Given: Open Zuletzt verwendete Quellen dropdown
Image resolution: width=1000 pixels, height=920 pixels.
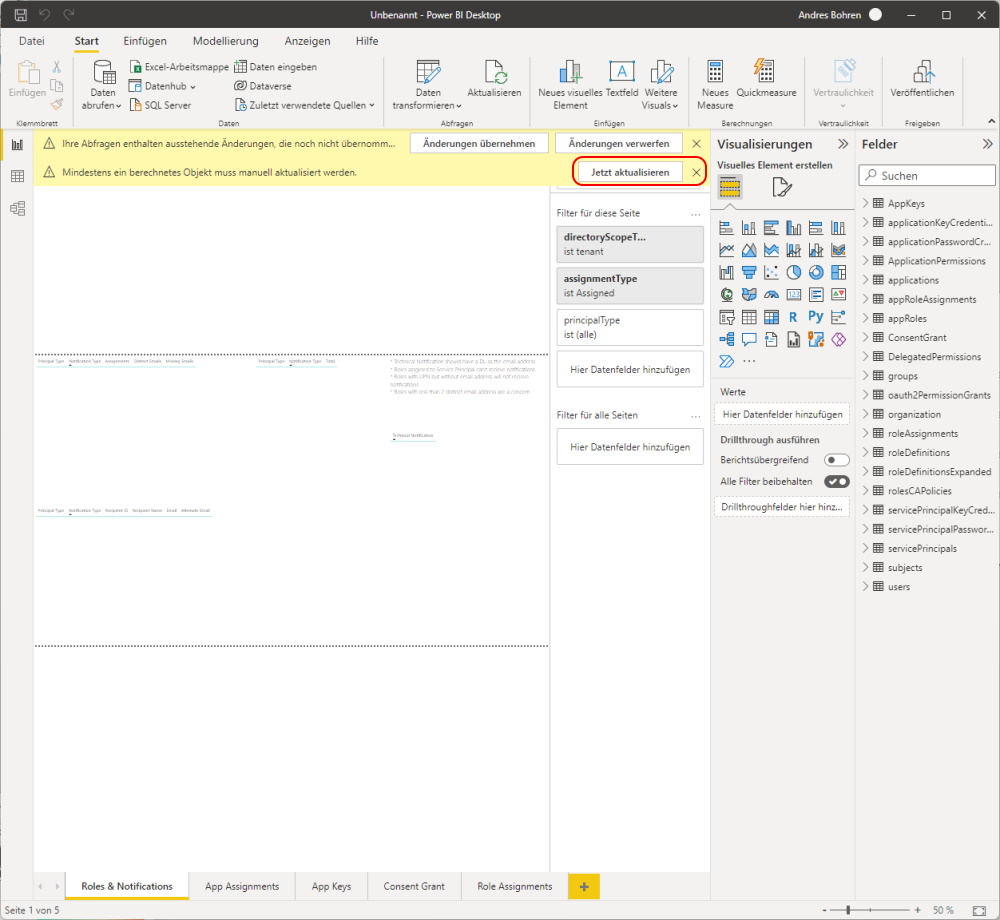Looking at the screenshot, I should click(x=305, y=105).
